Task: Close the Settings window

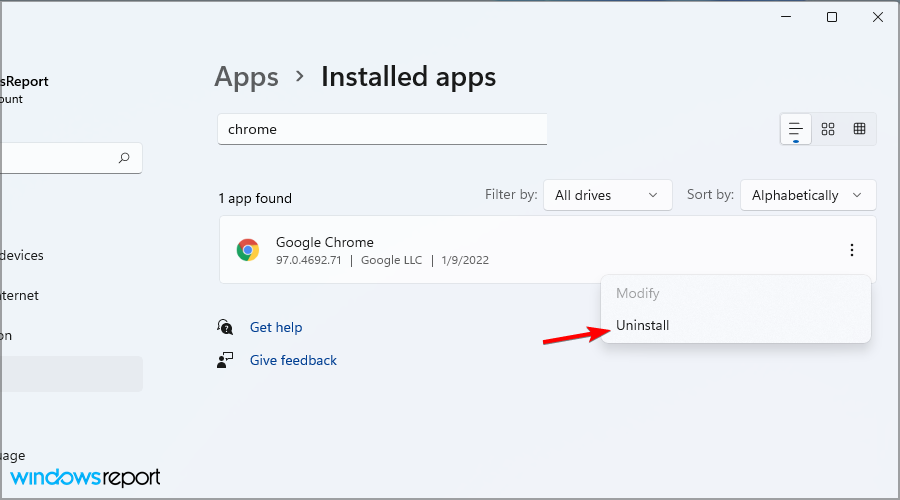Action: coord(878,17)
